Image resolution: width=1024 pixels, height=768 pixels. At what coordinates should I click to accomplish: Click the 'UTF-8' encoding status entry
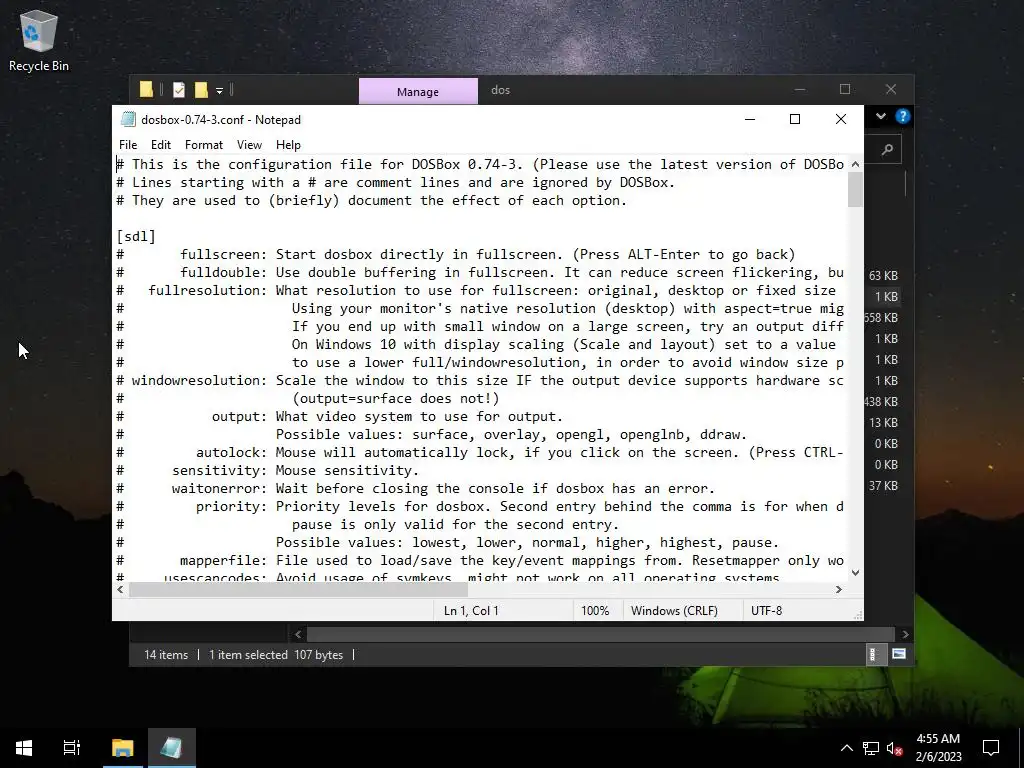click(x=767, y=611)
